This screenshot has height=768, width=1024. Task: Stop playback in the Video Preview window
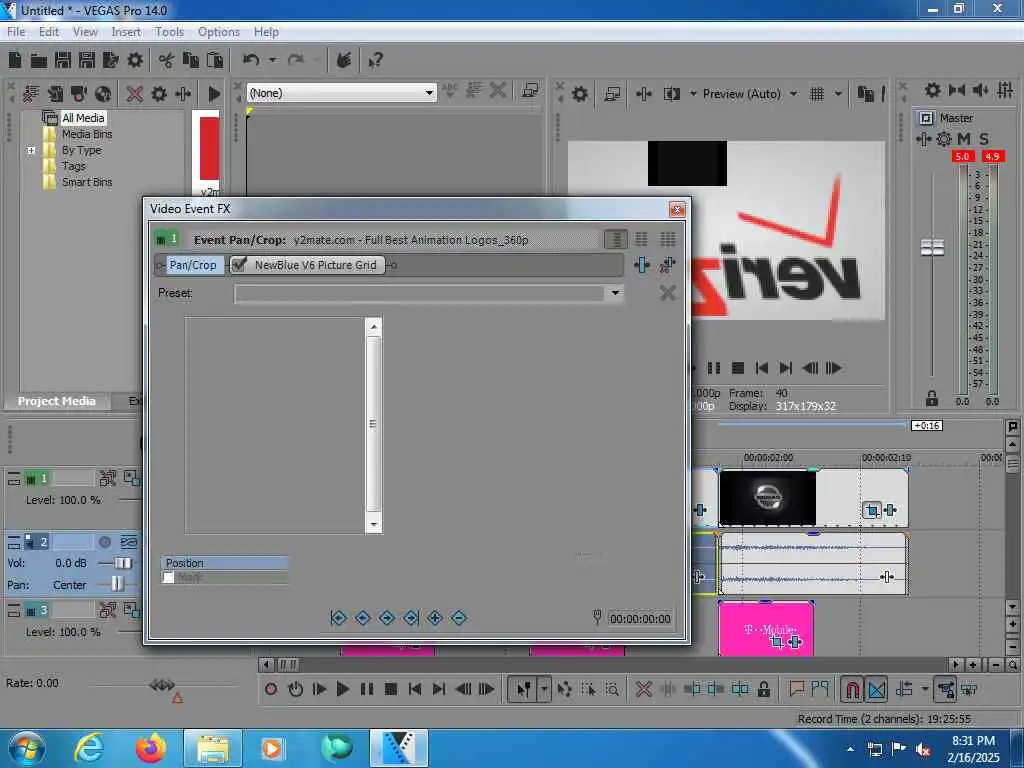738,368
